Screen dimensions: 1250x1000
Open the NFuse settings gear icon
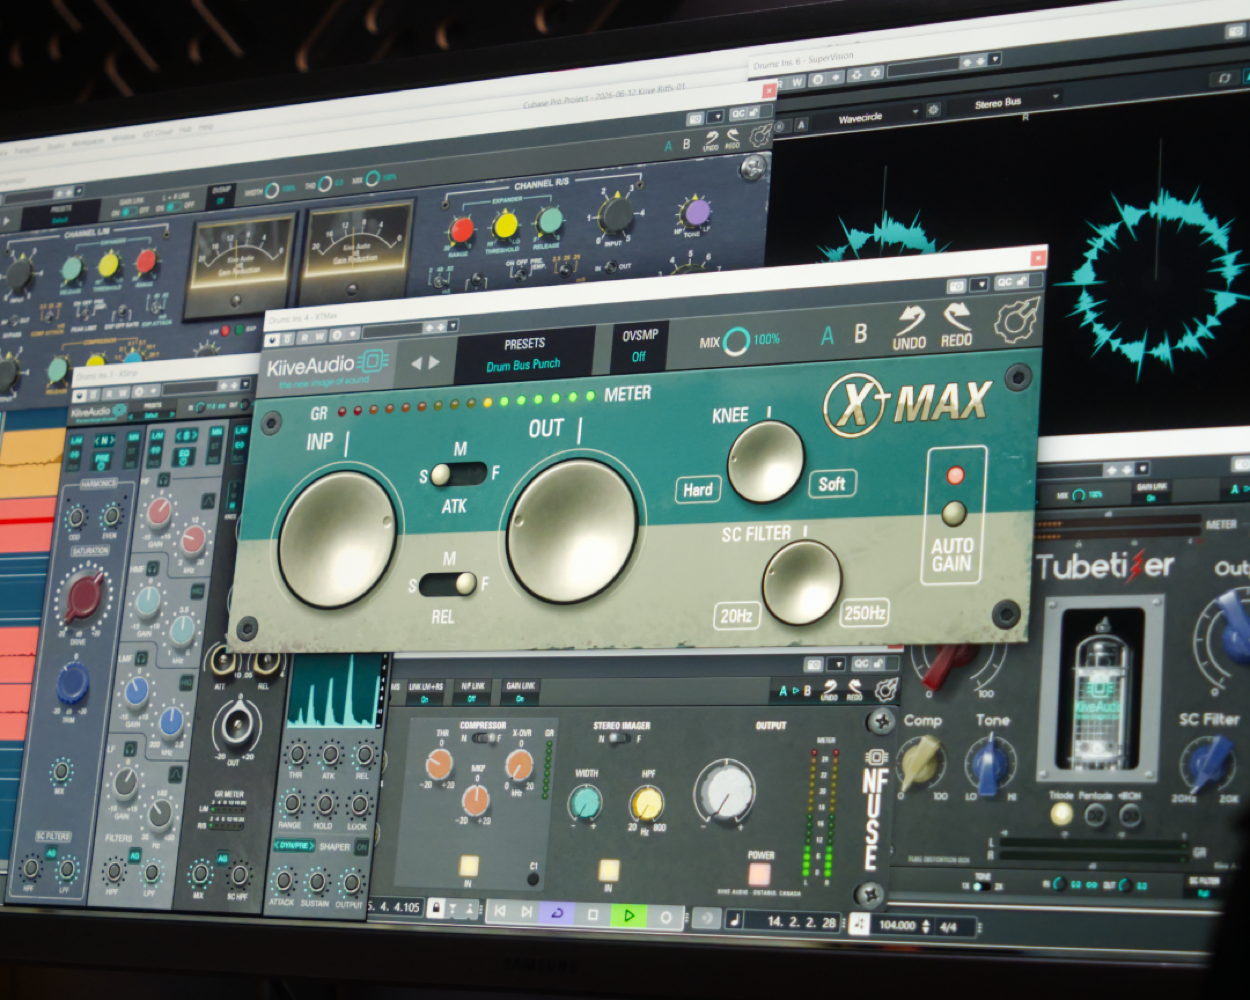pos(885,688)
